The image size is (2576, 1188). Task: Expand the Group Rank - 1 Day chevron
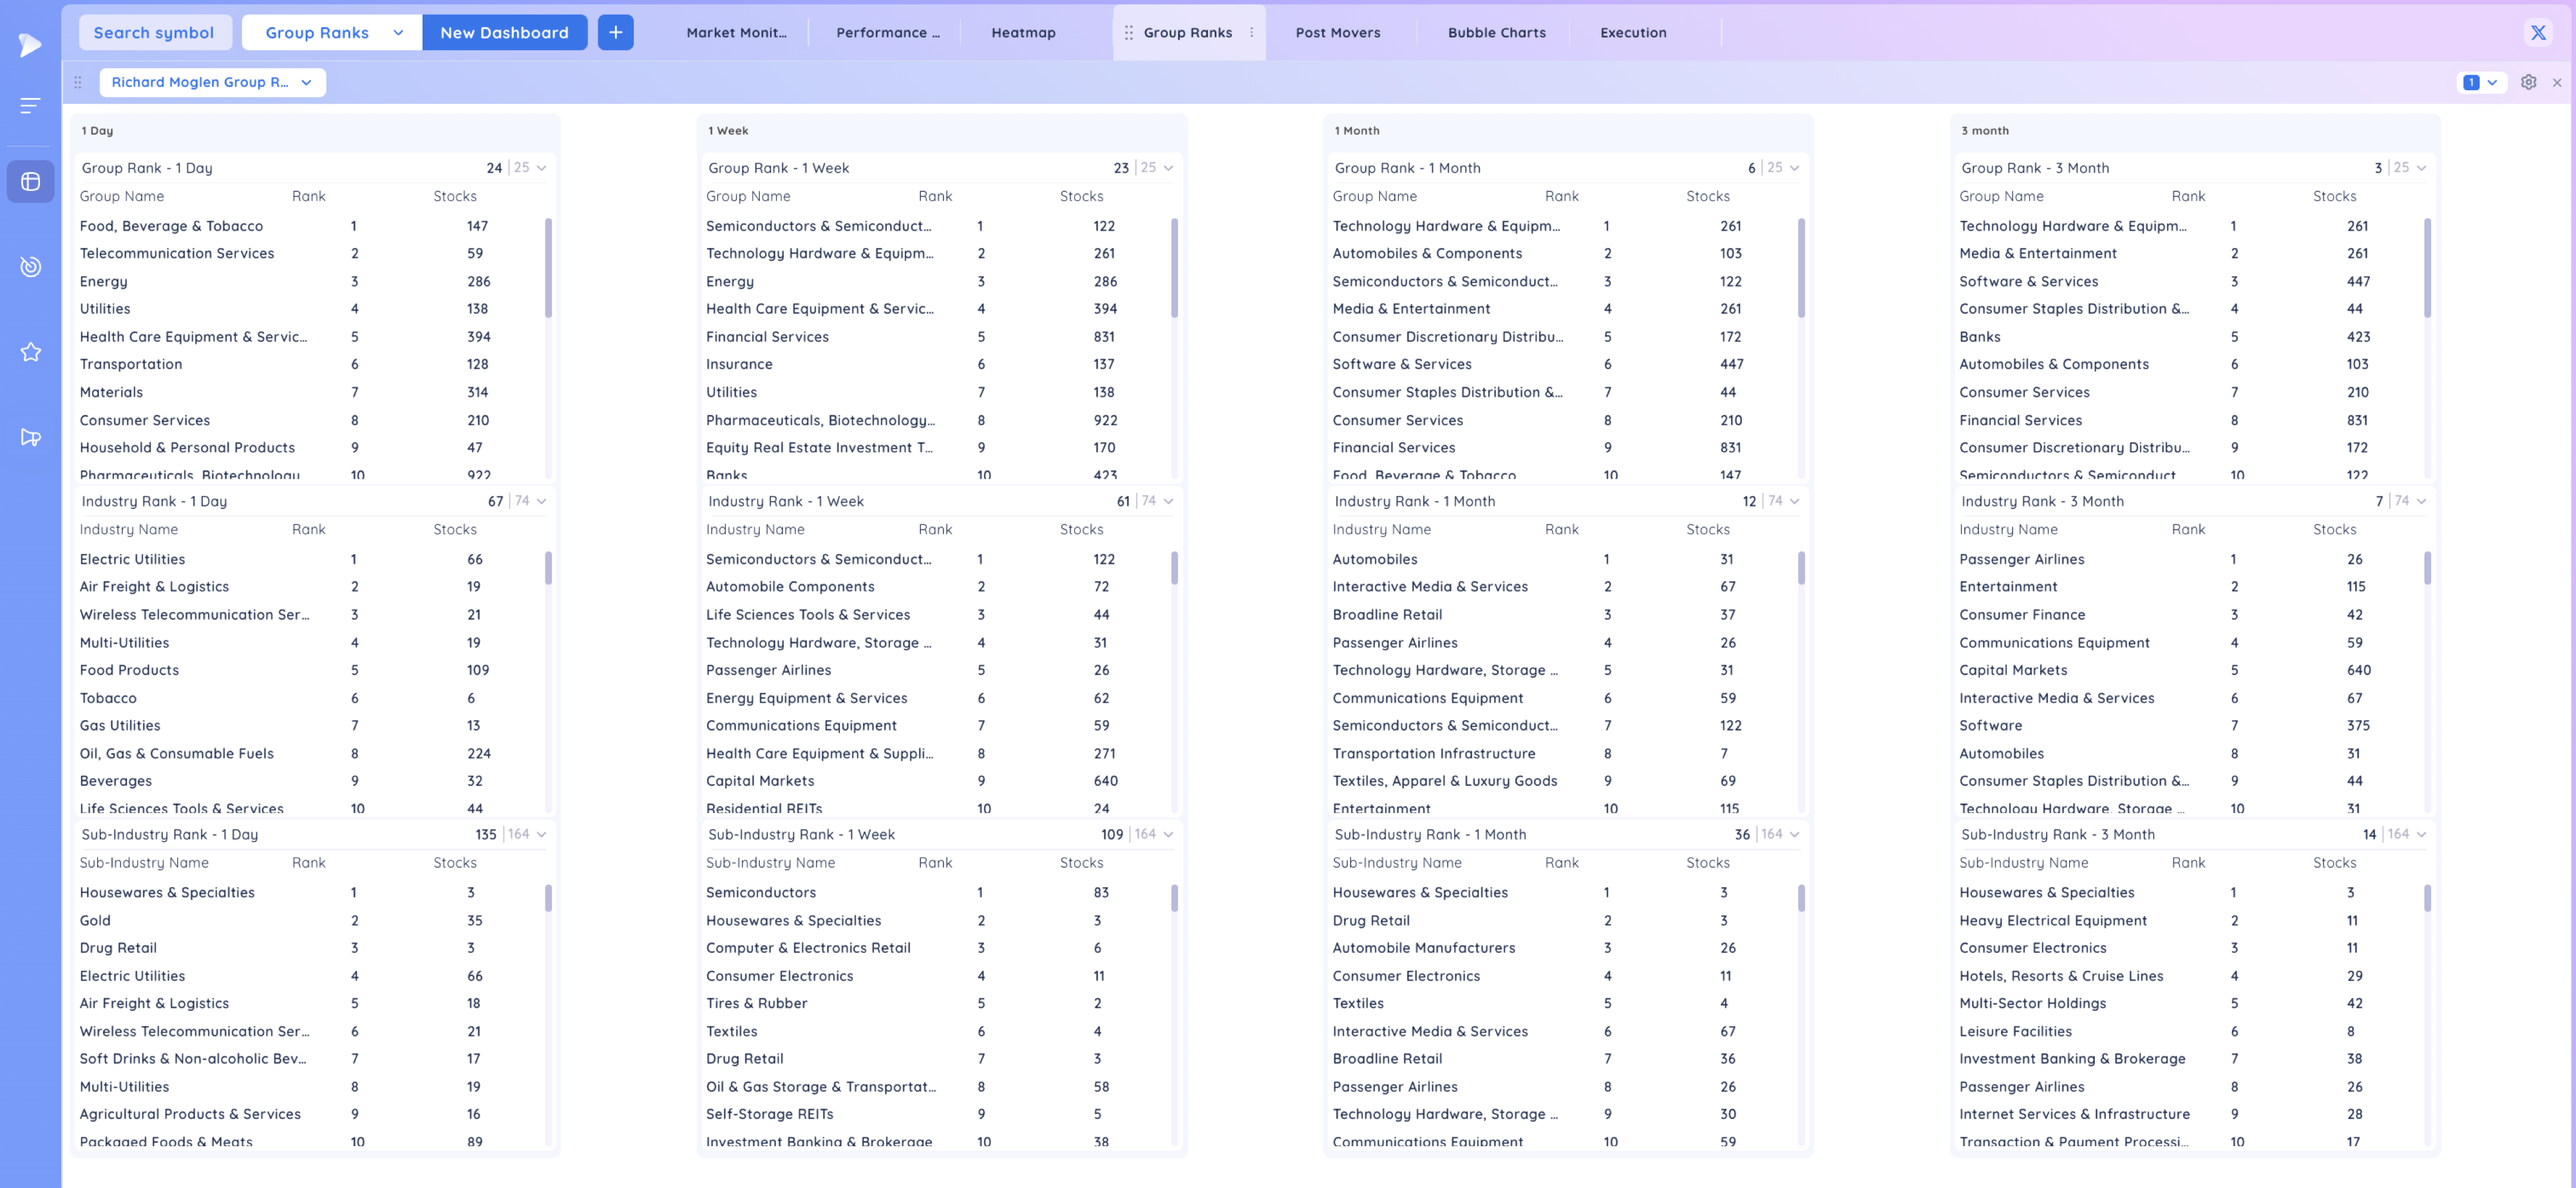[542, 168]
